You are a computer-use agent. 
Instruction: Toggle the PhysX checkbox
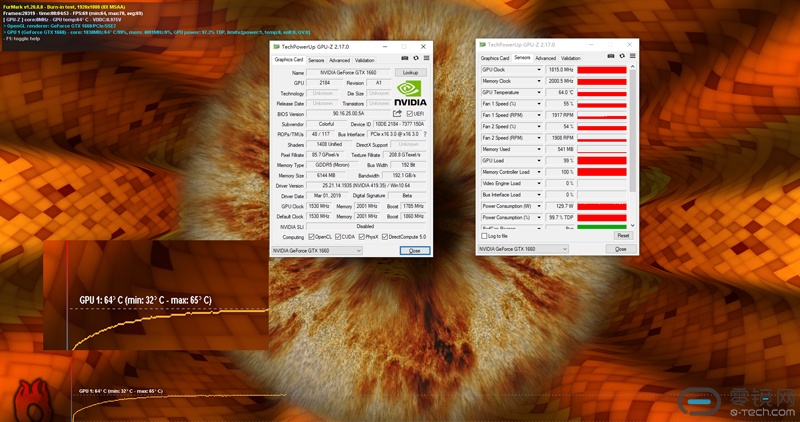361,237
